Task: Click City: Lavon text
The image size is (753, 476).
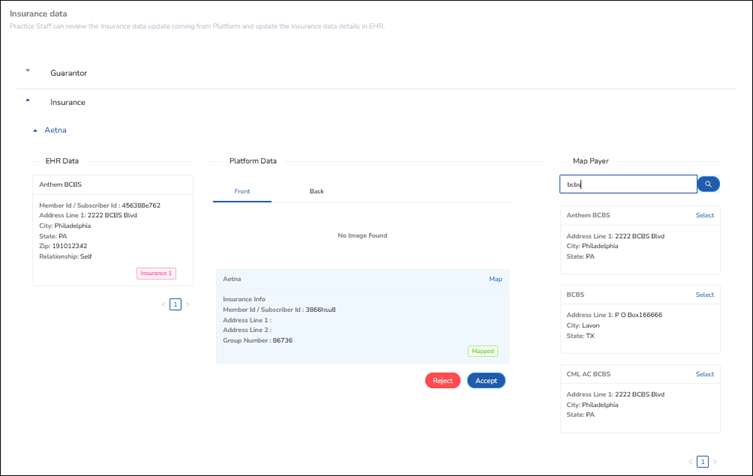Action: coord(583,326)
